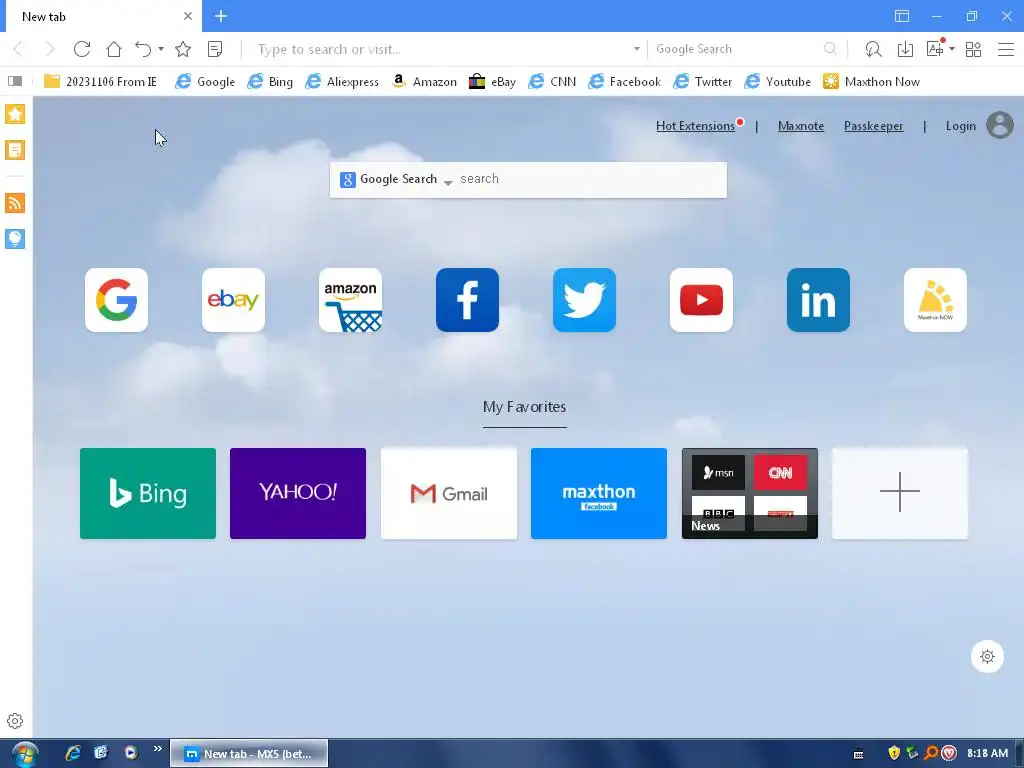
Task: Click the page search input field
Action: 590,179
